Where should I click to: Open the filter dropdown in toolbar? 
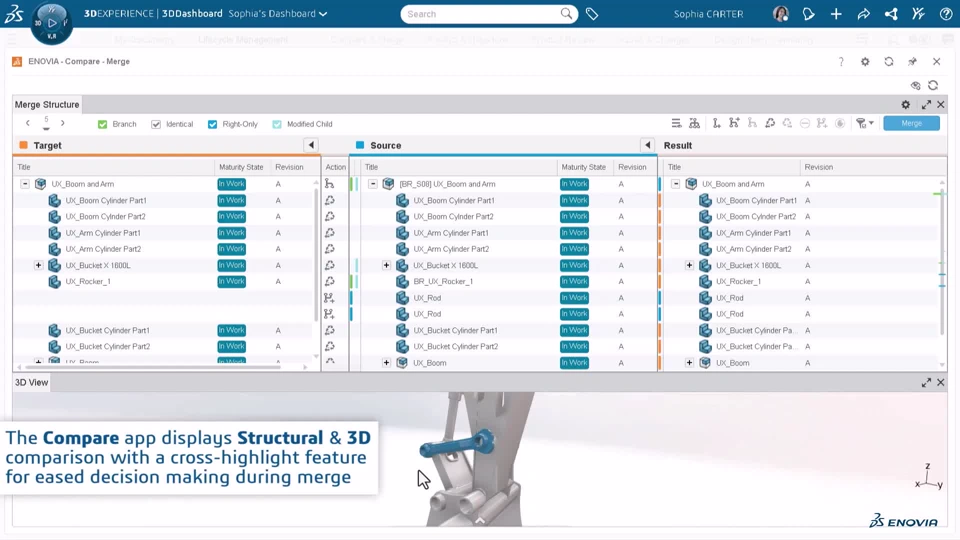pos(864,124)
